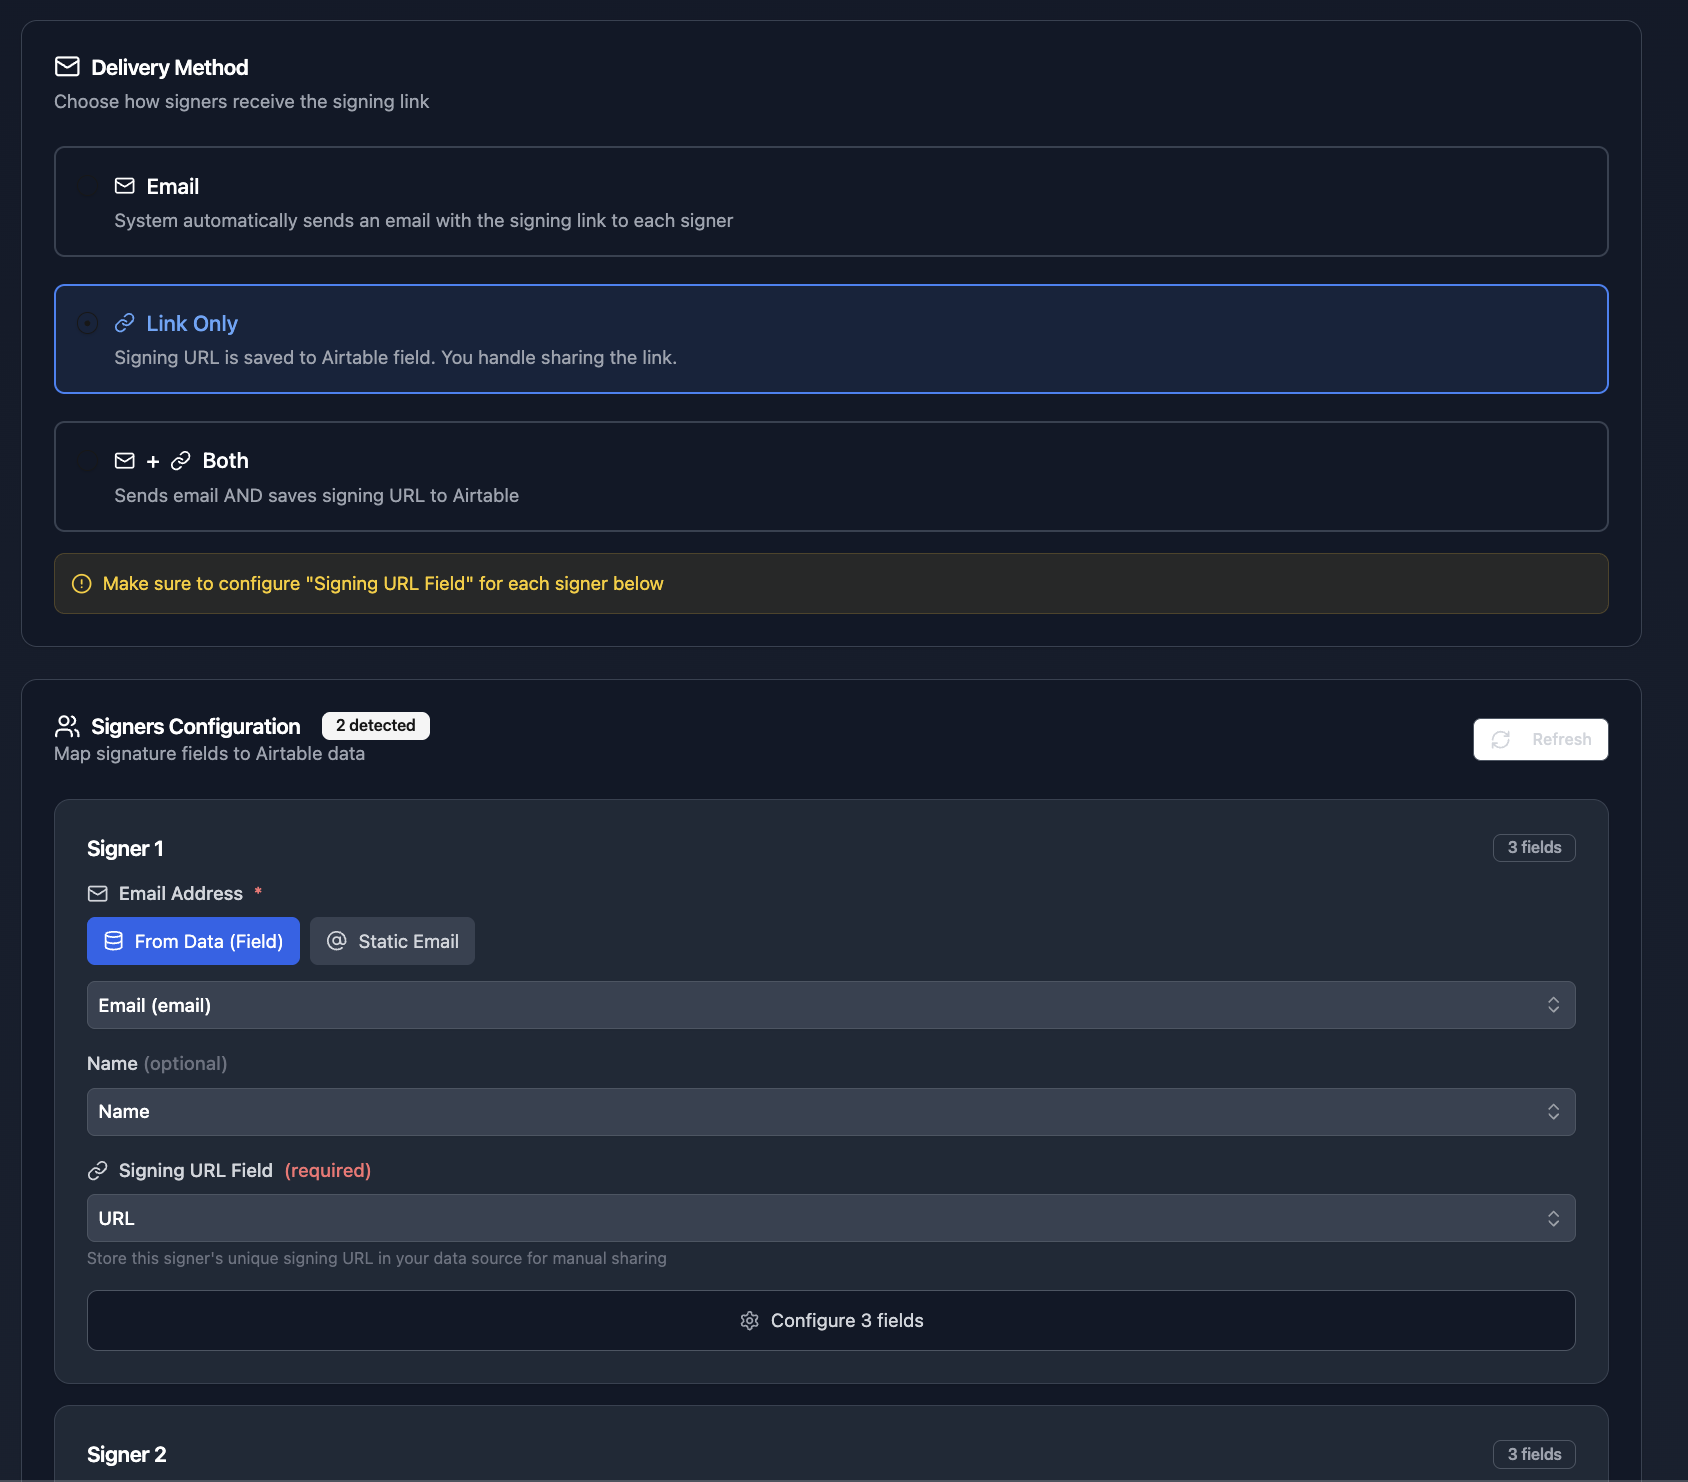Click the envelope icon beside Delivery Method

pos(67,67)
